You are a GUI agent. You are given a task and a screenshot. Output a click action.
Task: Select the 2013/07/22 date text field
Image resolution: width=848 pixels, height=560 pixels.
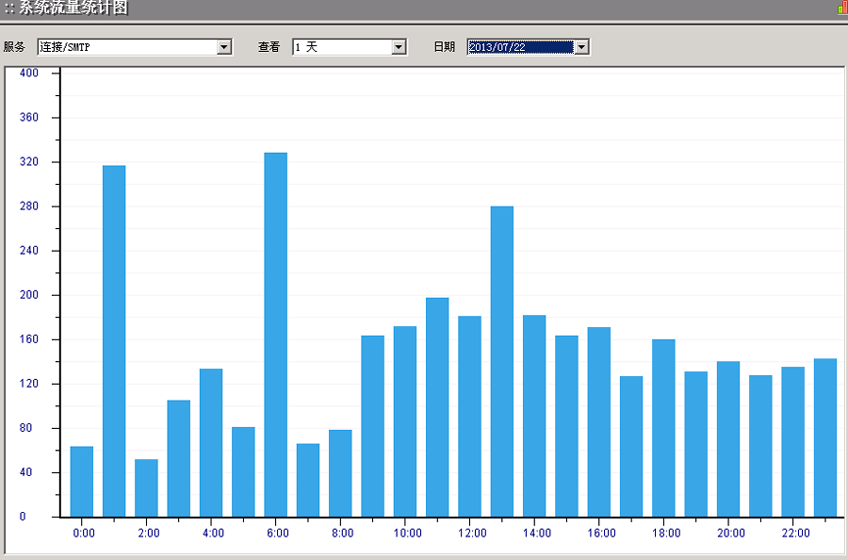[519, 47]
